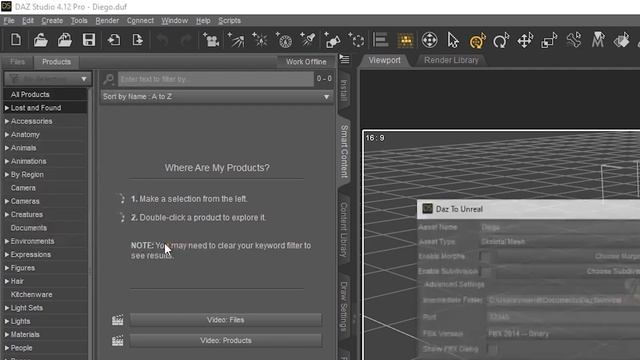The width and height of the screenshot is (640, 360).
Task: Expand the Hair category
Action: [x=7, y=281]
